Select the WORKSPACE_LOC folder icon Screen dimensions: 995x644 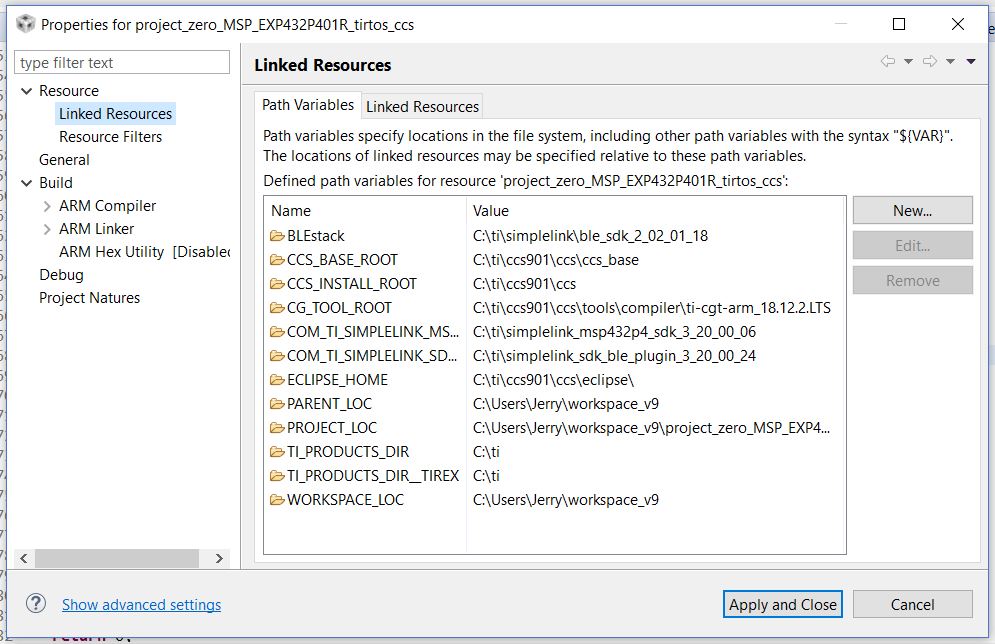point(277,500)
